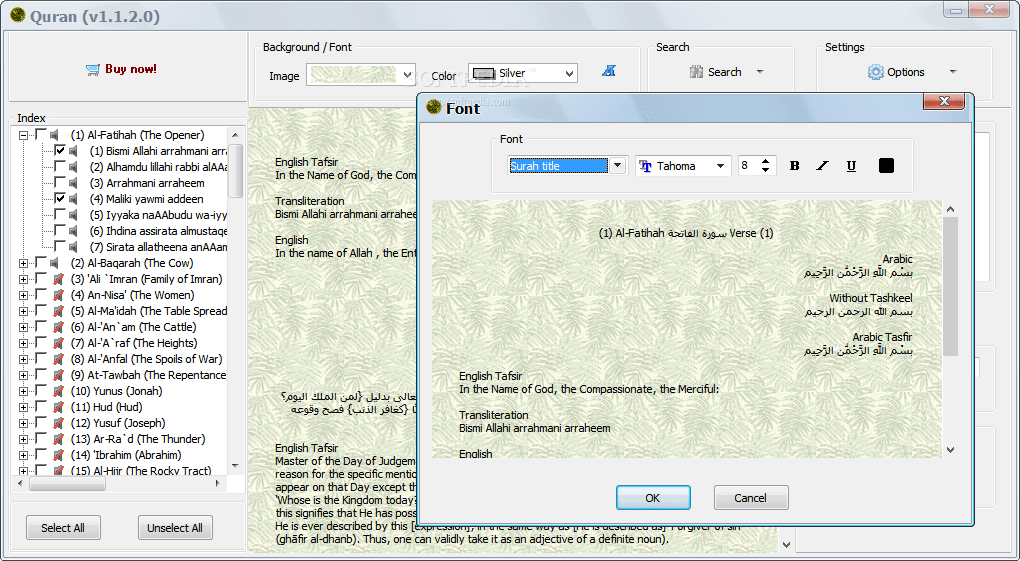
Task: Expand the At-Tawbah (The Repentance) node
Action: pyautogui.click(x=23, y=375)
